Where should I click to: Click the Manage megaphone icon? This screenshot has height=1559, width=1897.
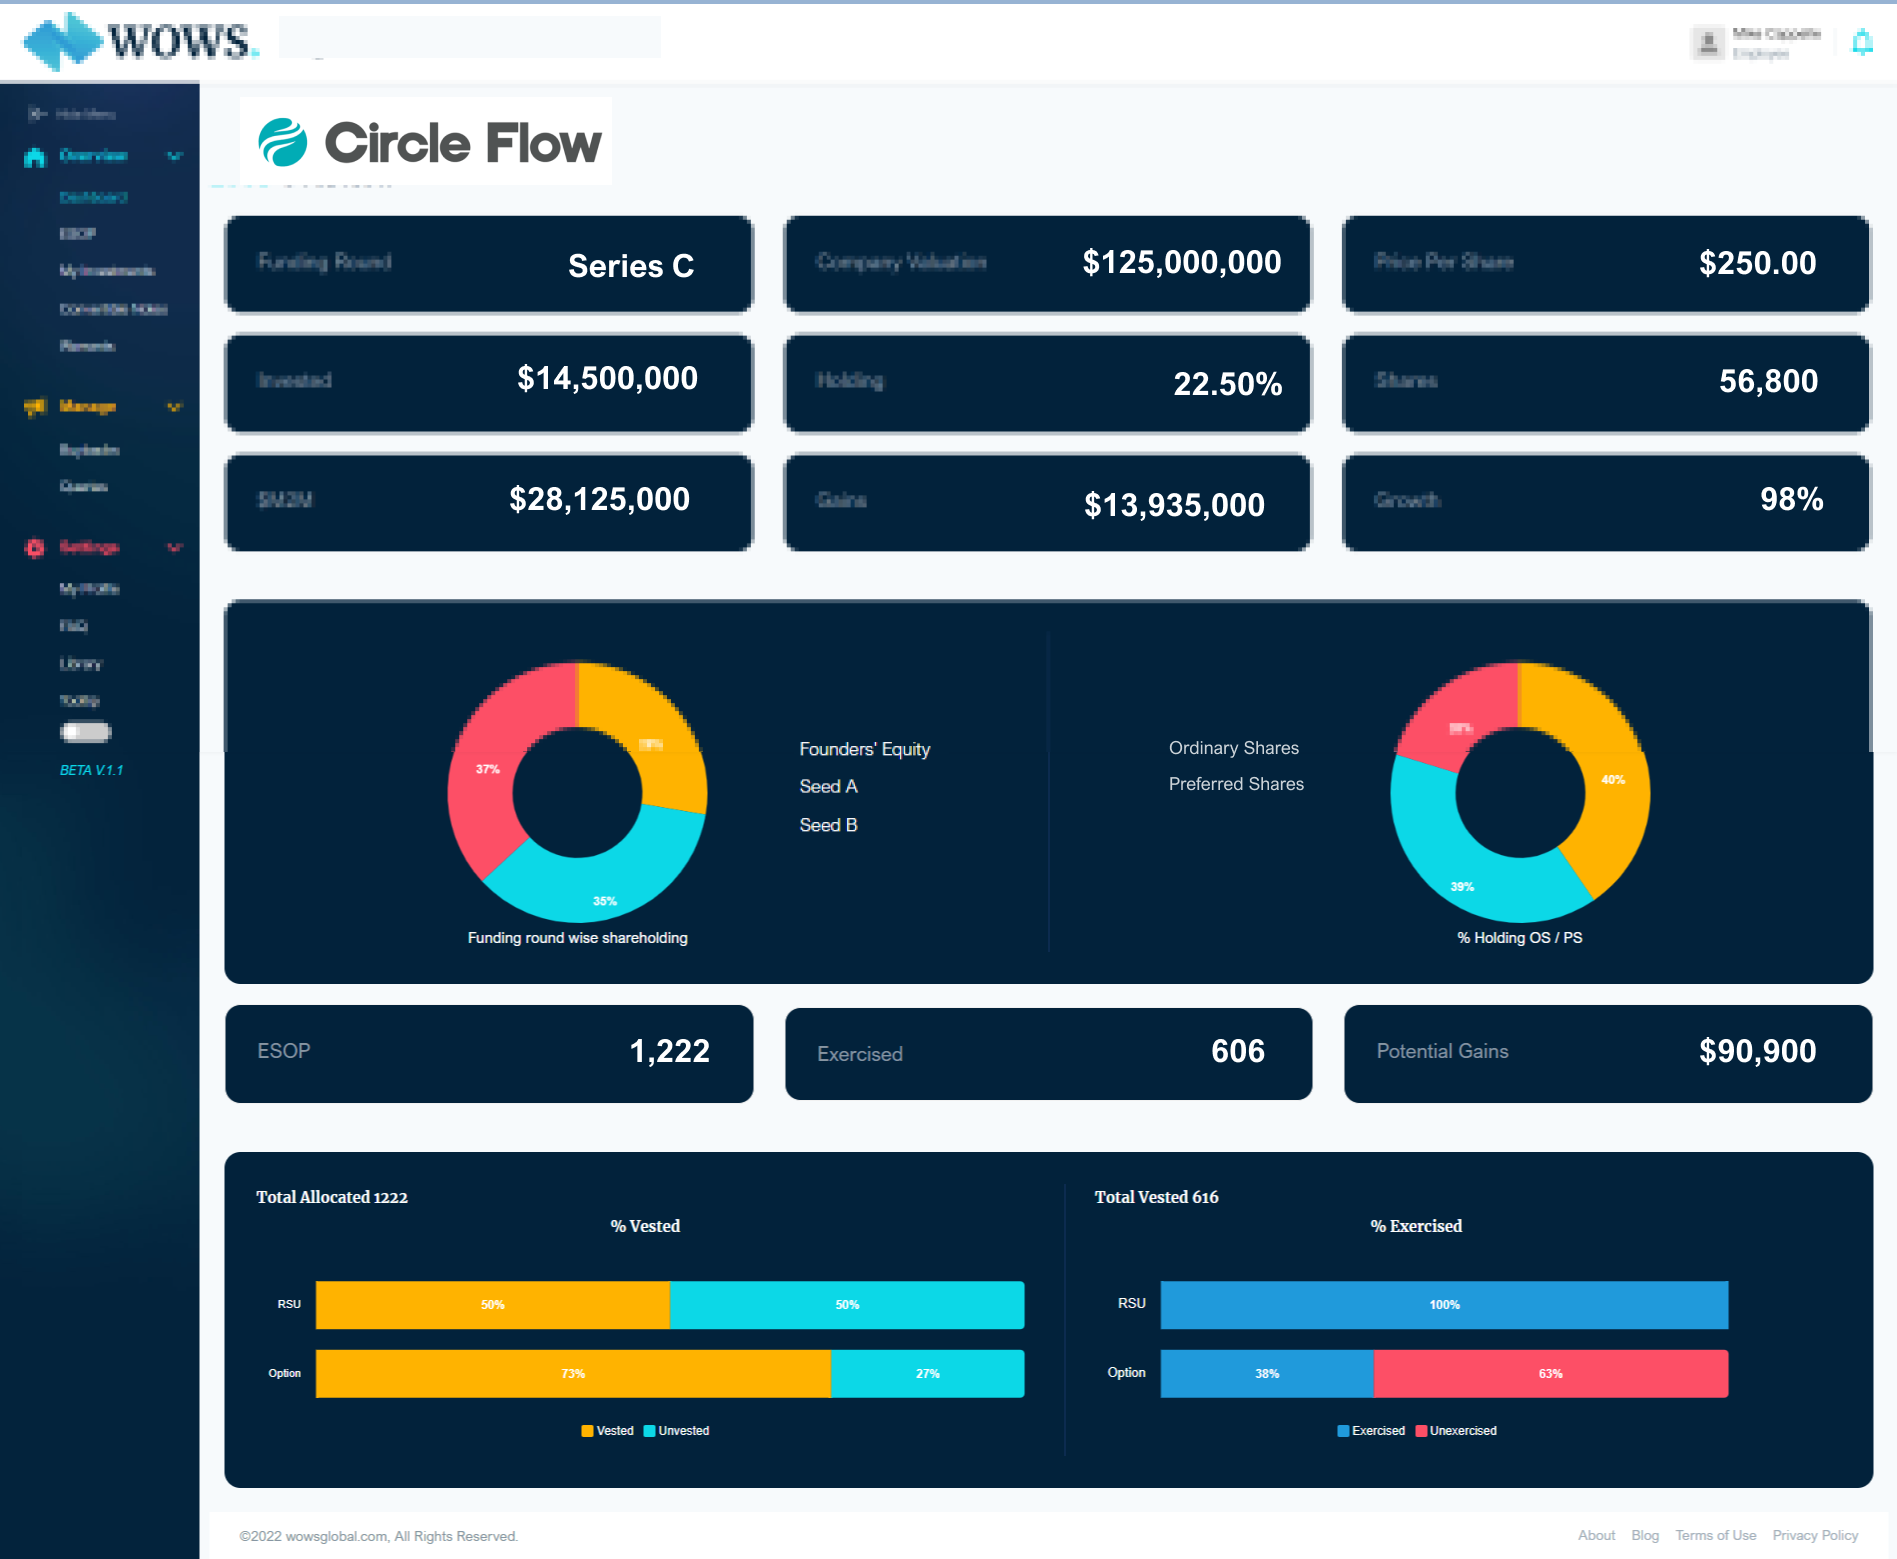(x=35, y=407)
